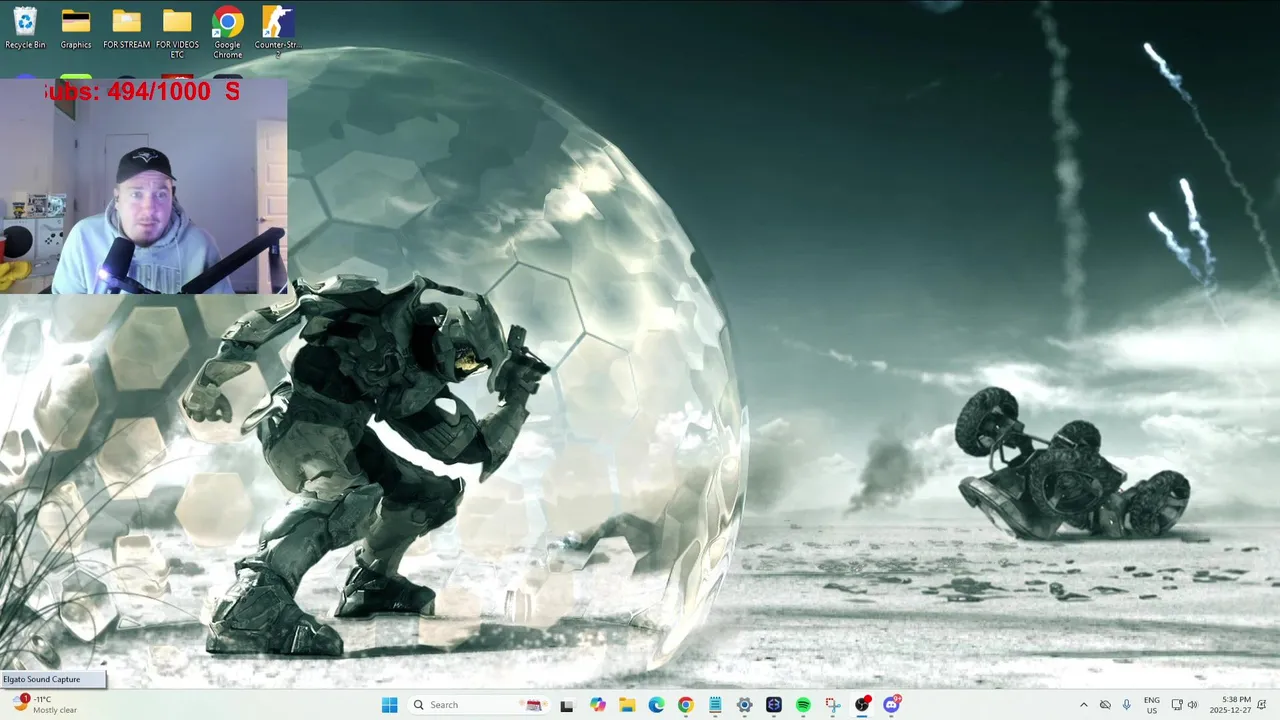Screen dimensions: 1280x720
Task: Open the Snipping Tool in the taskbar
Action: tap(833, 705)
